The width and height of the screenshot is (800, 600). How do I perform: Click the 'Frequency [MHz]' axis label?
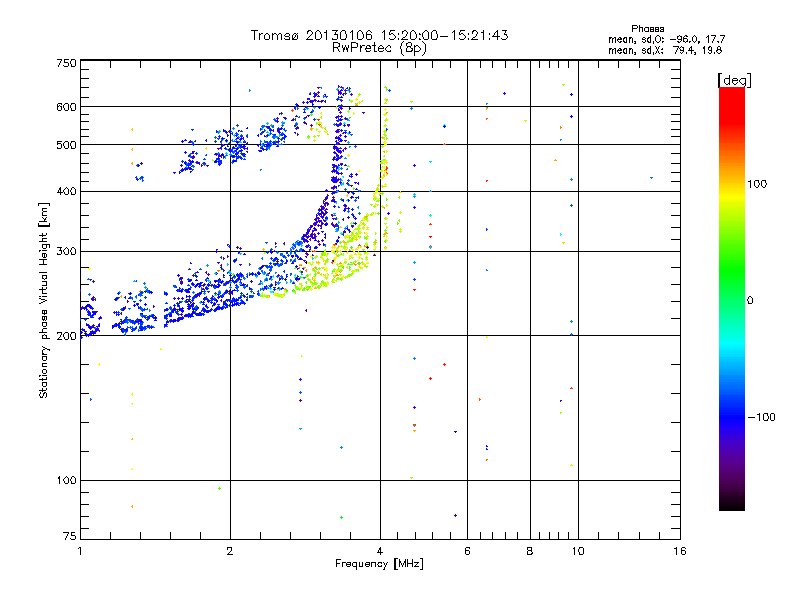point(379,564)
